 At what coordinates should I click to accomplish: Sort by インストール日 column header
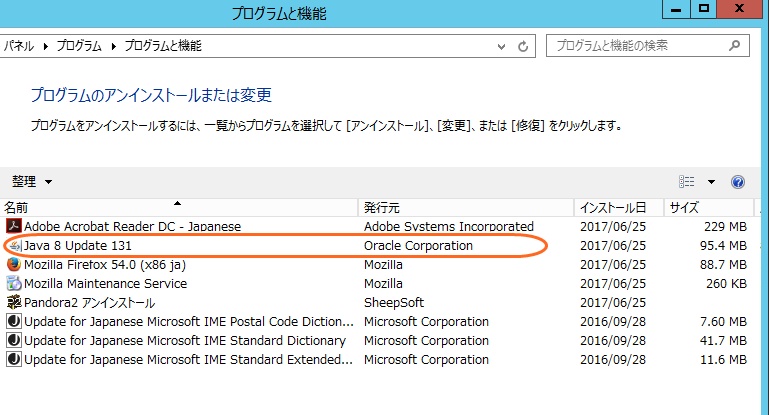pyautogui.click(x=619, y=208)
